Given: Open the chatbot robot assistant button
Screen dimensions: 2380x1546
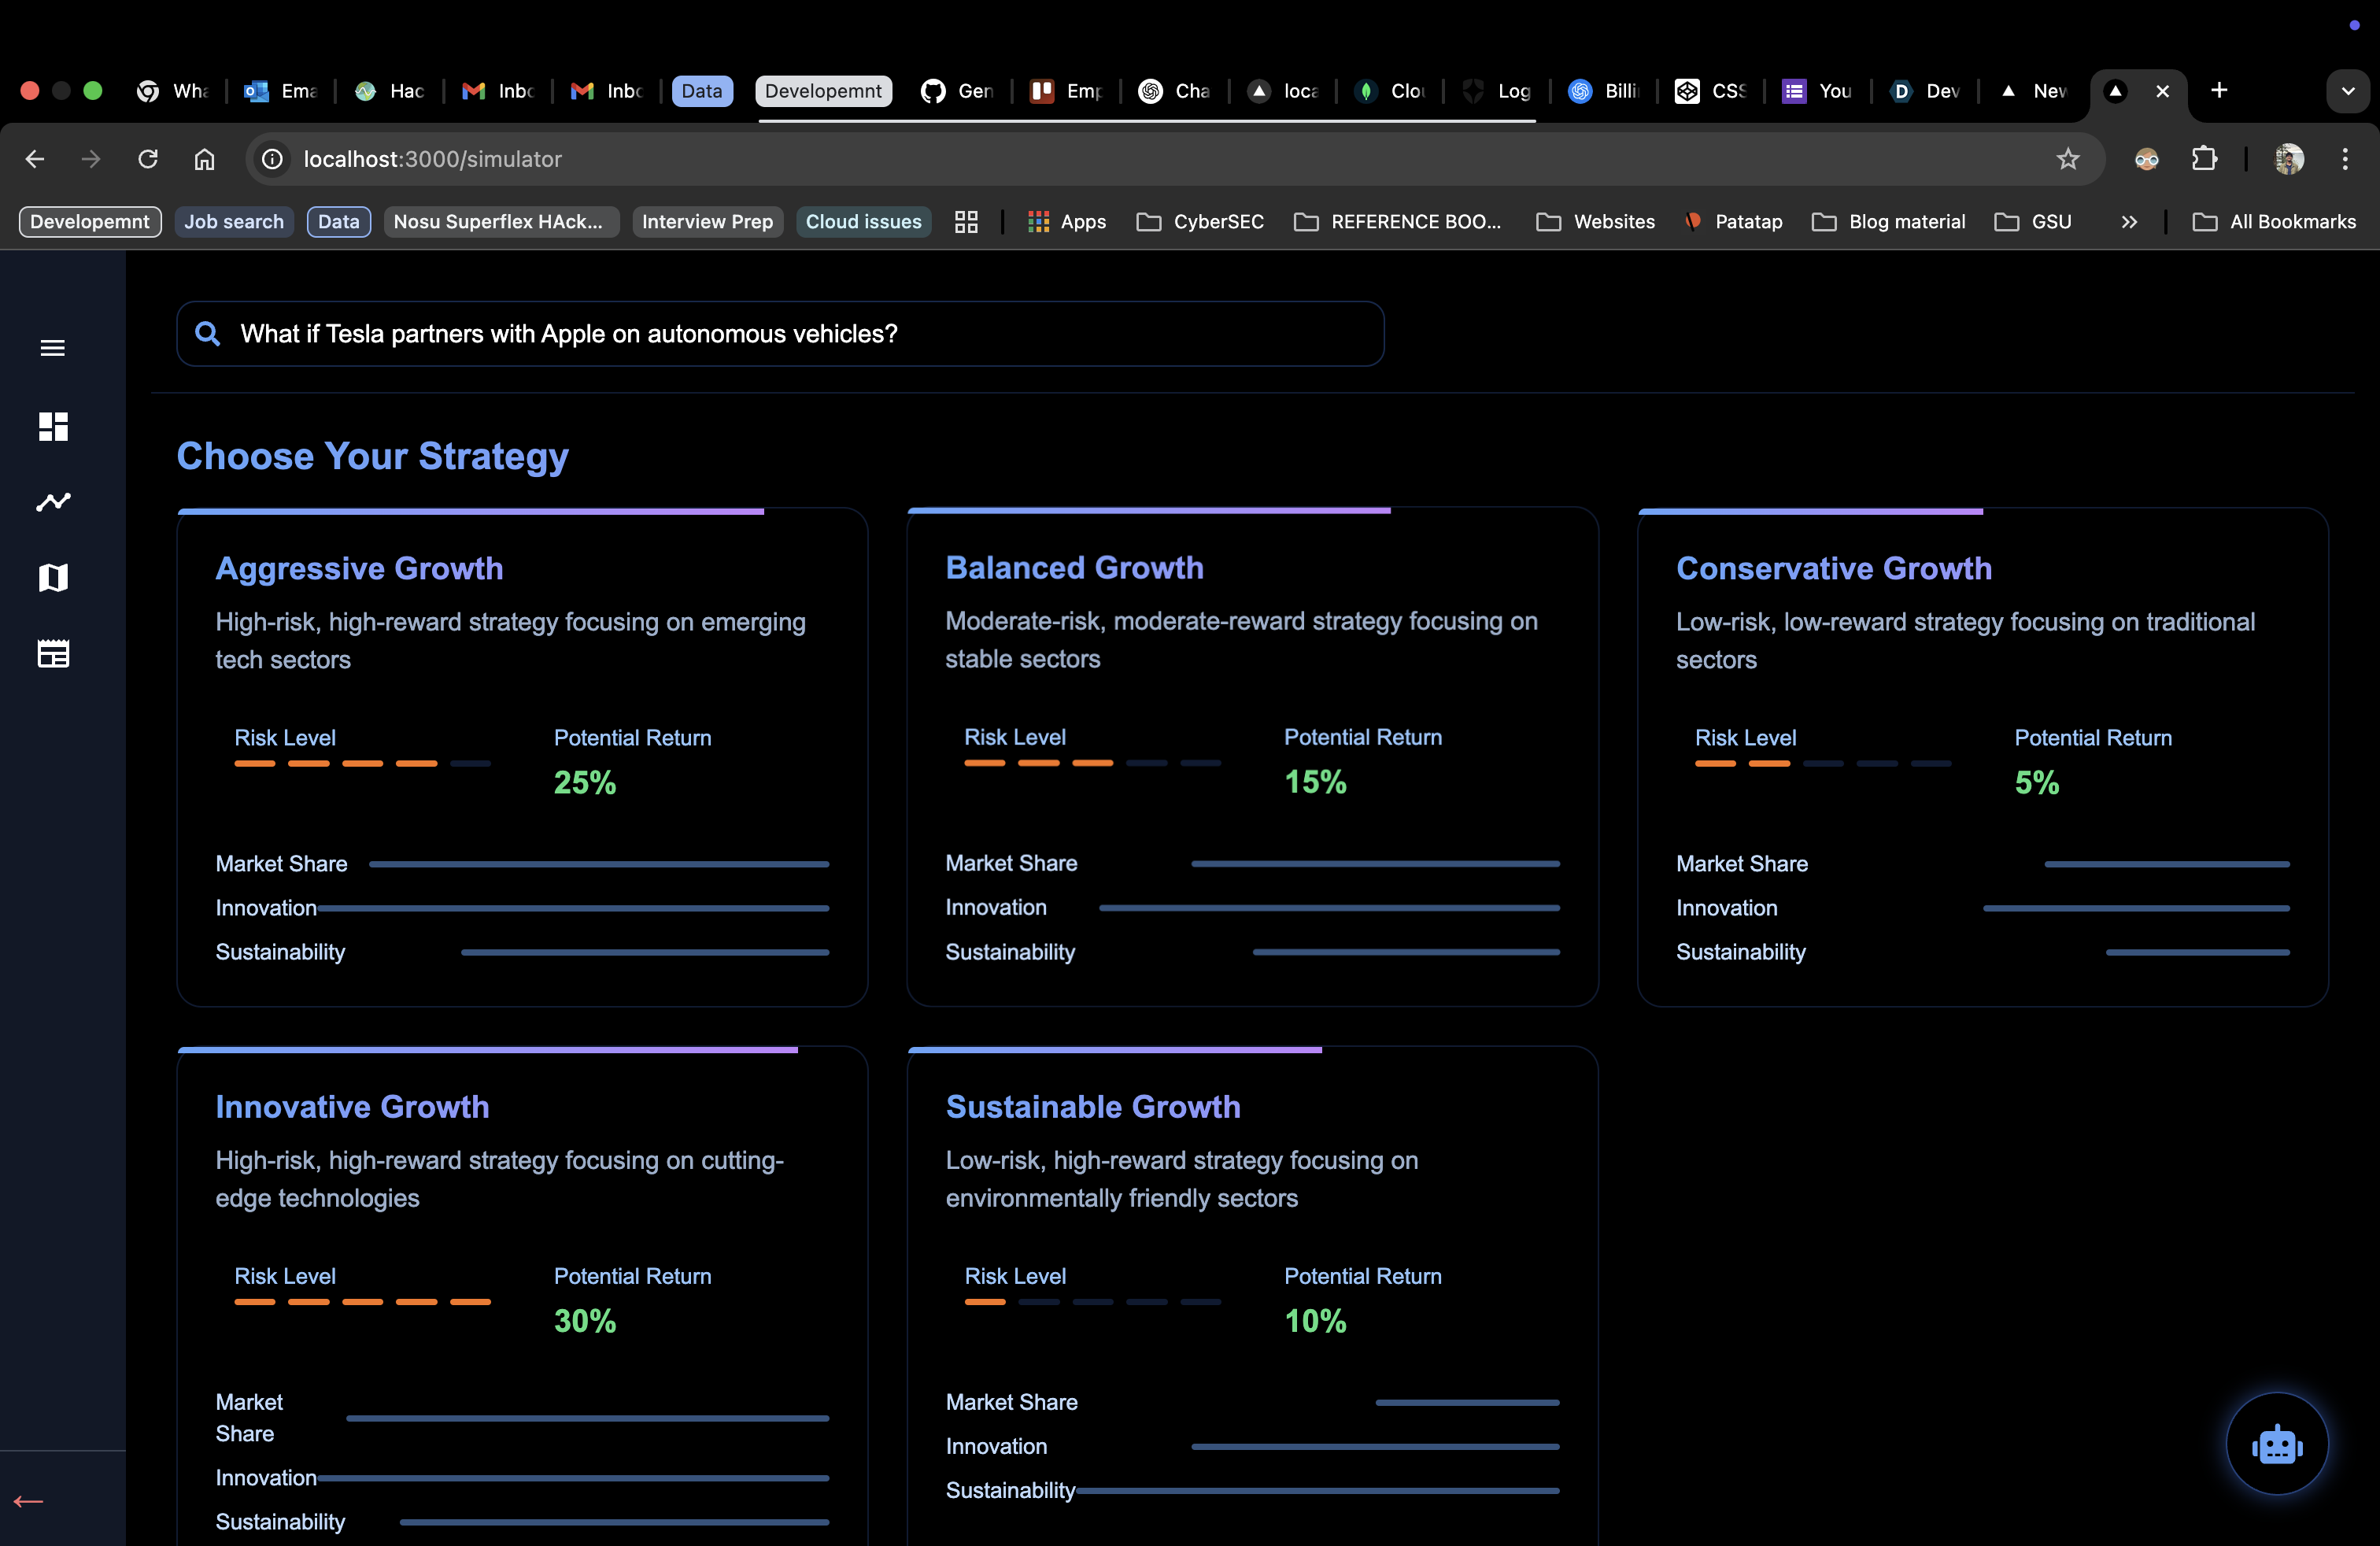Looking at the screenshot, I should pos(2276,1445).
